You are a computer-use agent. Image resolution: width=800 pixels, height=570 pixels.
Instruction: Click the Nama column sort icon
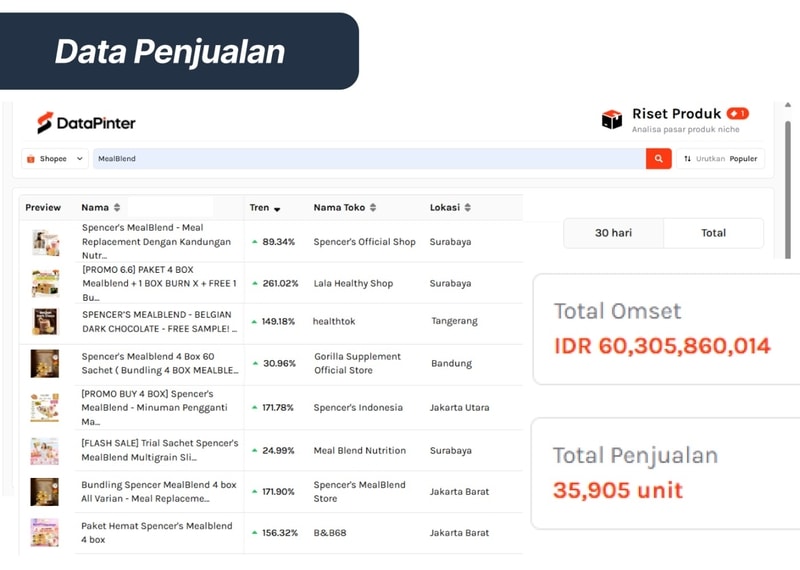click(x=117, y=208)
